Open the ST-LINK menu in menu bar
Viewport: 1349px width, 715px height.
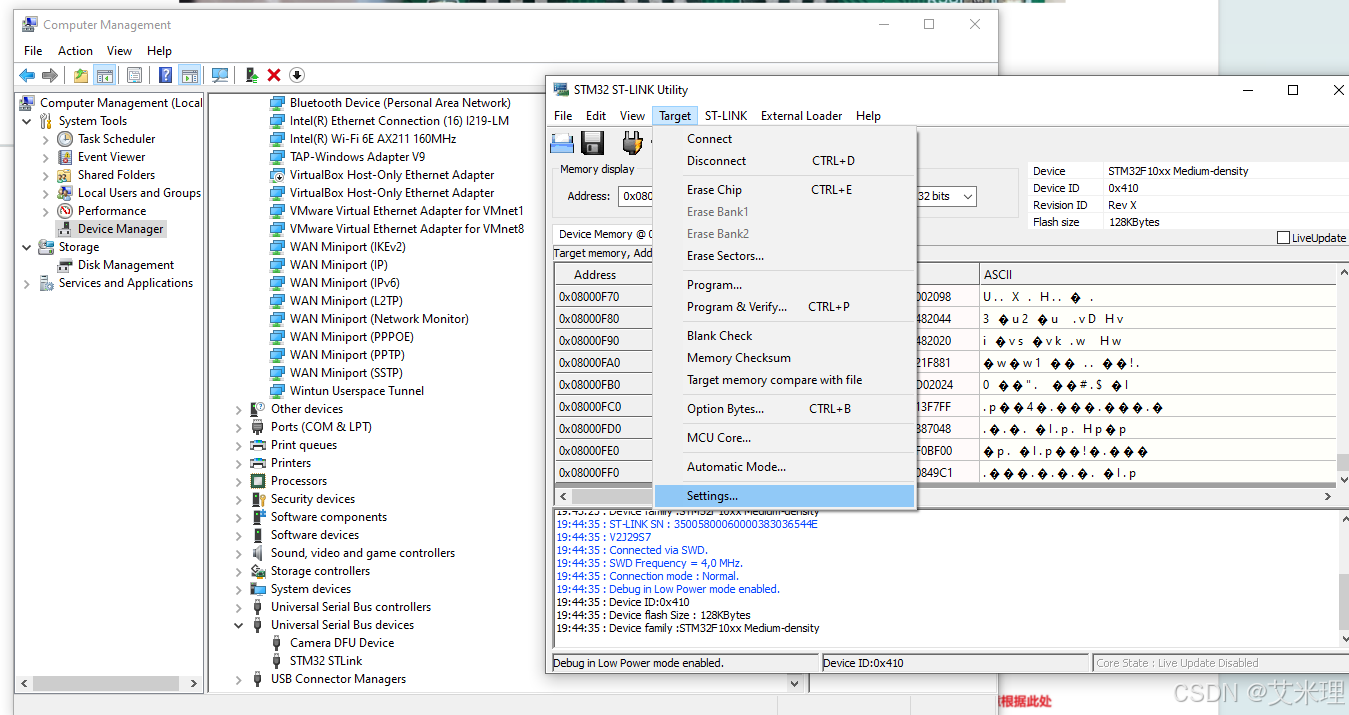(726, 116)
